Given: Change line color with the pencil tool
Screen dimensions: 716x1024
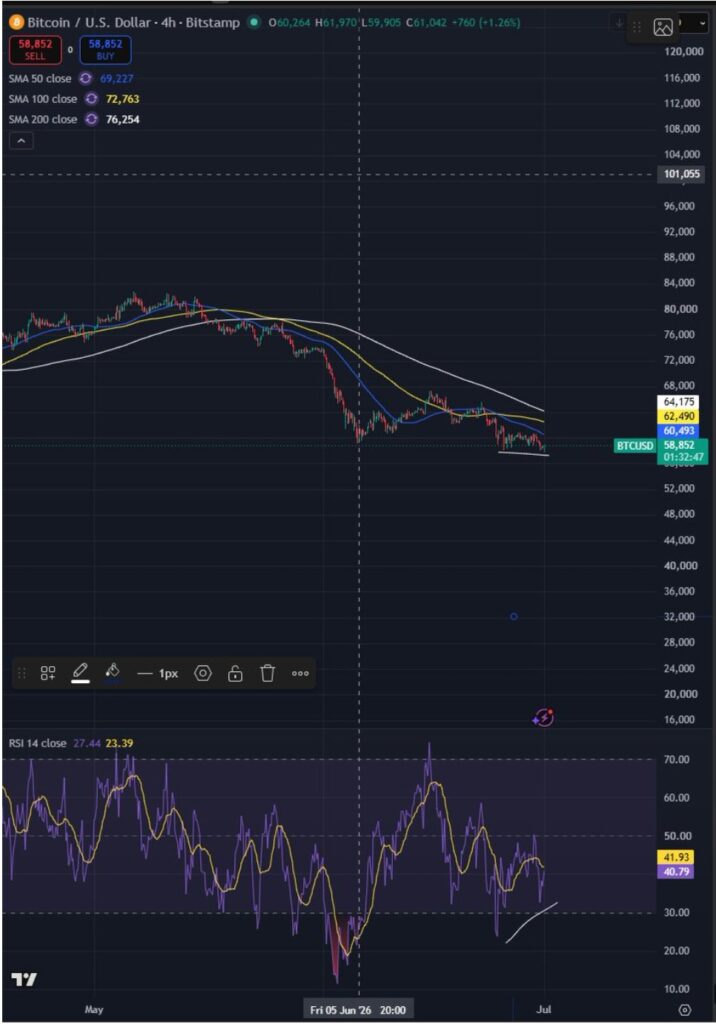Looking at the screenshot, I should pyautogui.click(x=80, y=673).
